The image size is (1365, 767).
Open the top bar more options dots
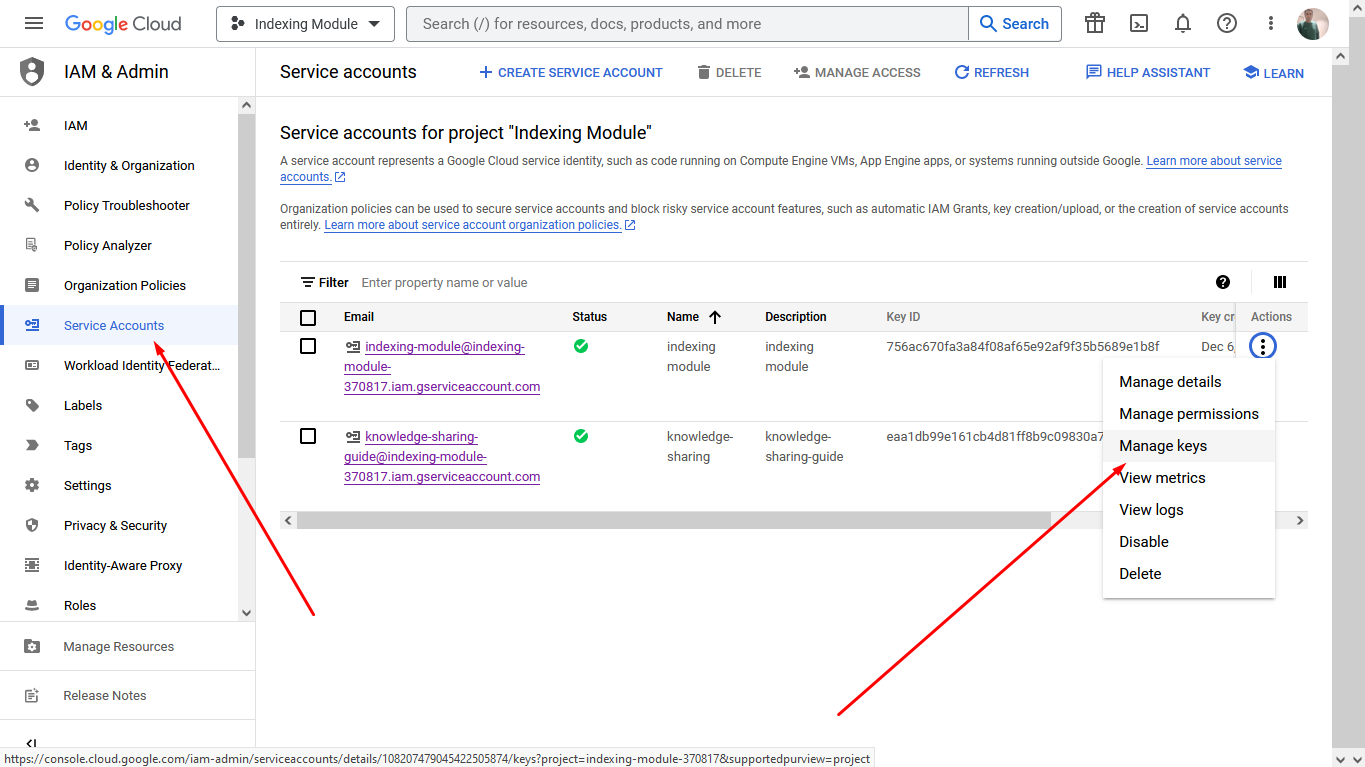coord(1271,24)
